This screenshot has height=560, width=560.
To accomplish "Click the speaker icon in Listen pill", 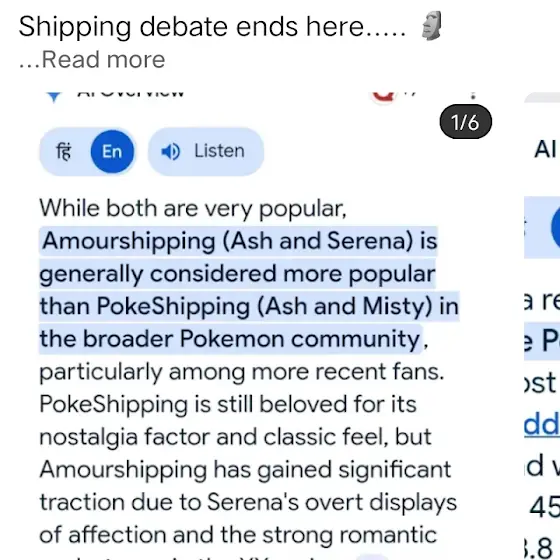I will tap(170, 151).
